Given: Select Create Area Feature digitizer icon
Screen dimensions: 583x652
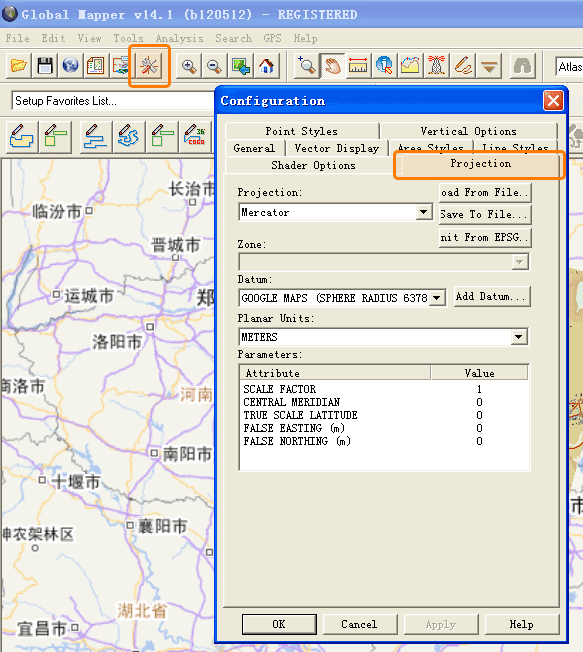Looking at the screenshot, I should pos(22,136).
